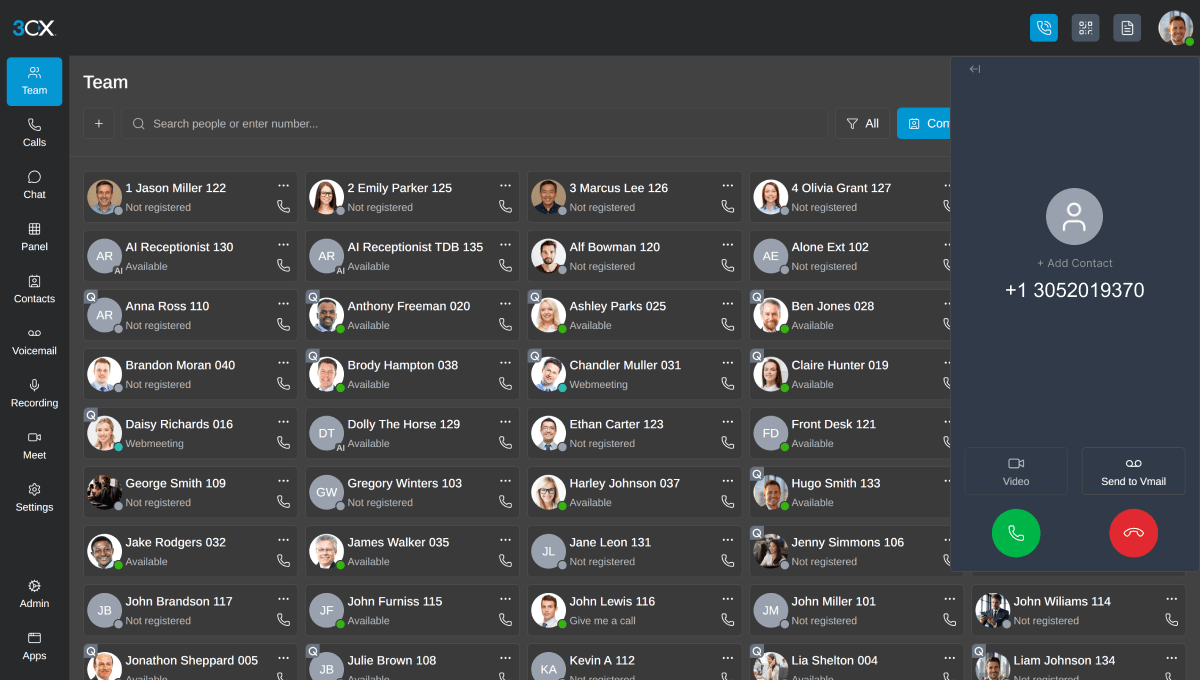1200x680 pixels.
Task: Click the 3CX logo
Action: [x=34, y=28]
